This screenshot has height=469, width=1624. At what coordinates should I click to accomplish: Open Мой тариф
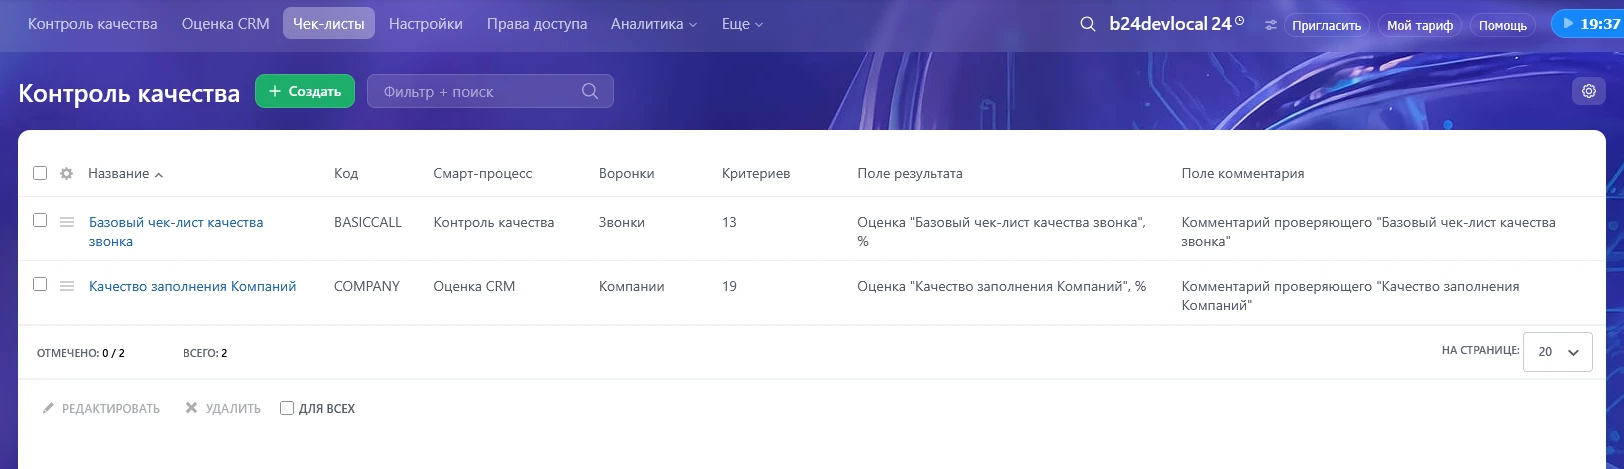coord(1420,25)
